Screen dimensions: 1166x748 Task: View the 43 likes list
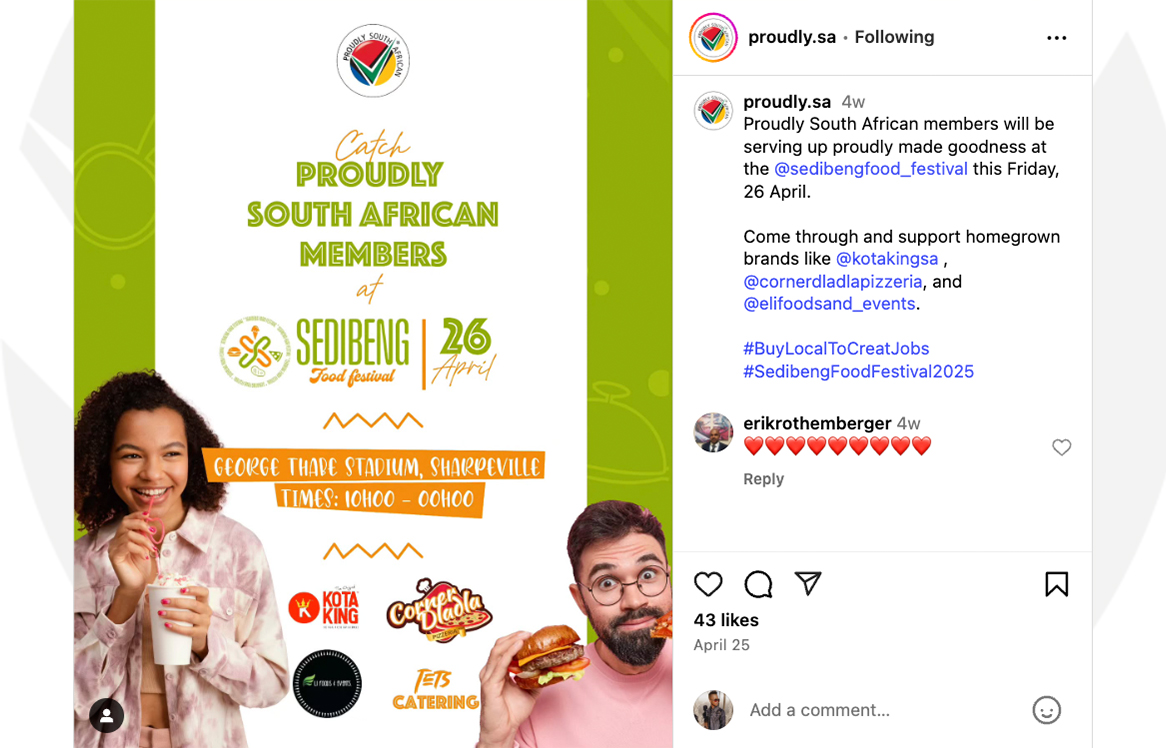click(x=726, y=620)
